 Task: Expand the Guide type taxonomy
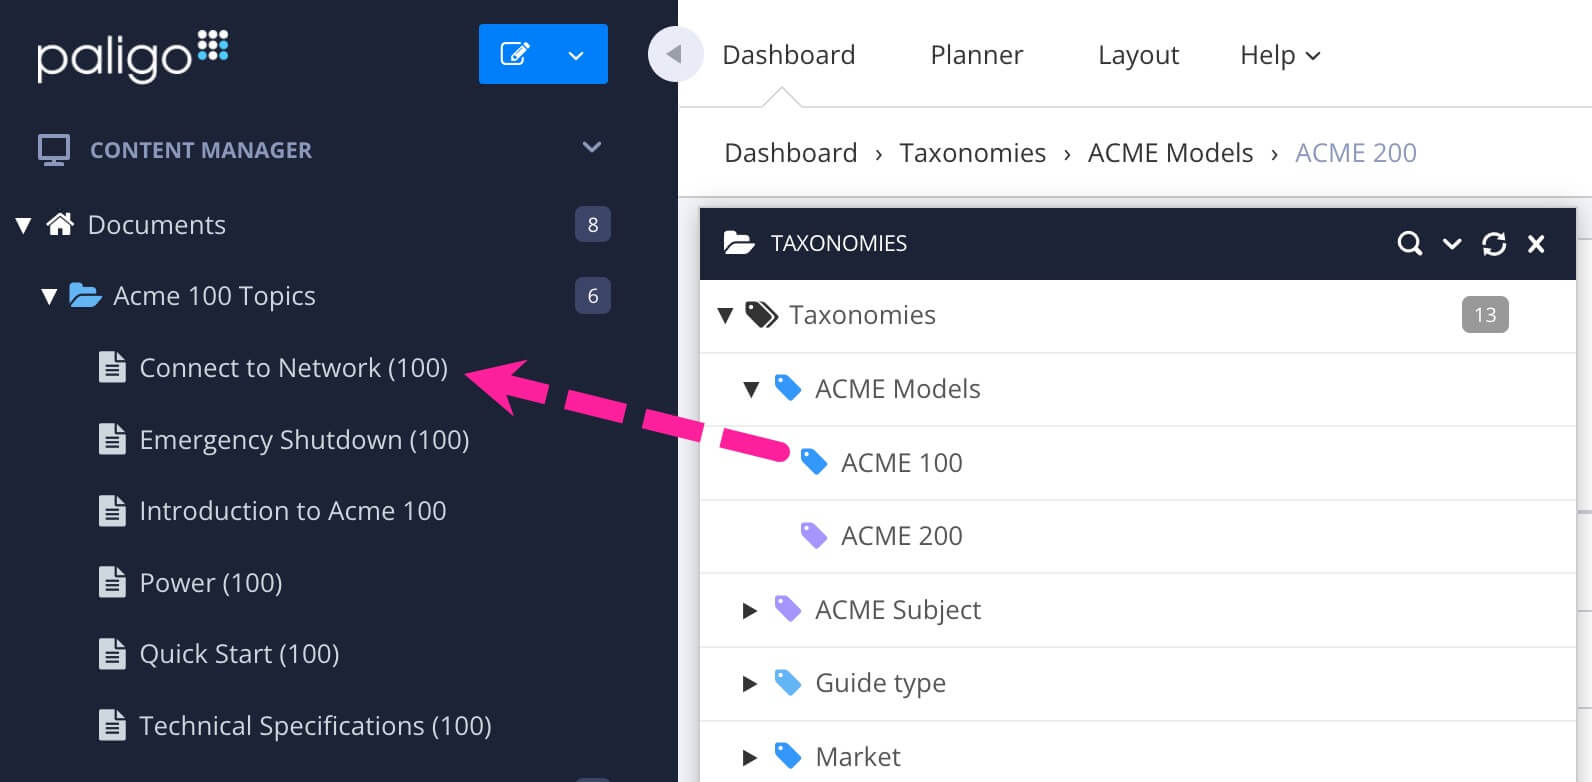coord(750,684)
